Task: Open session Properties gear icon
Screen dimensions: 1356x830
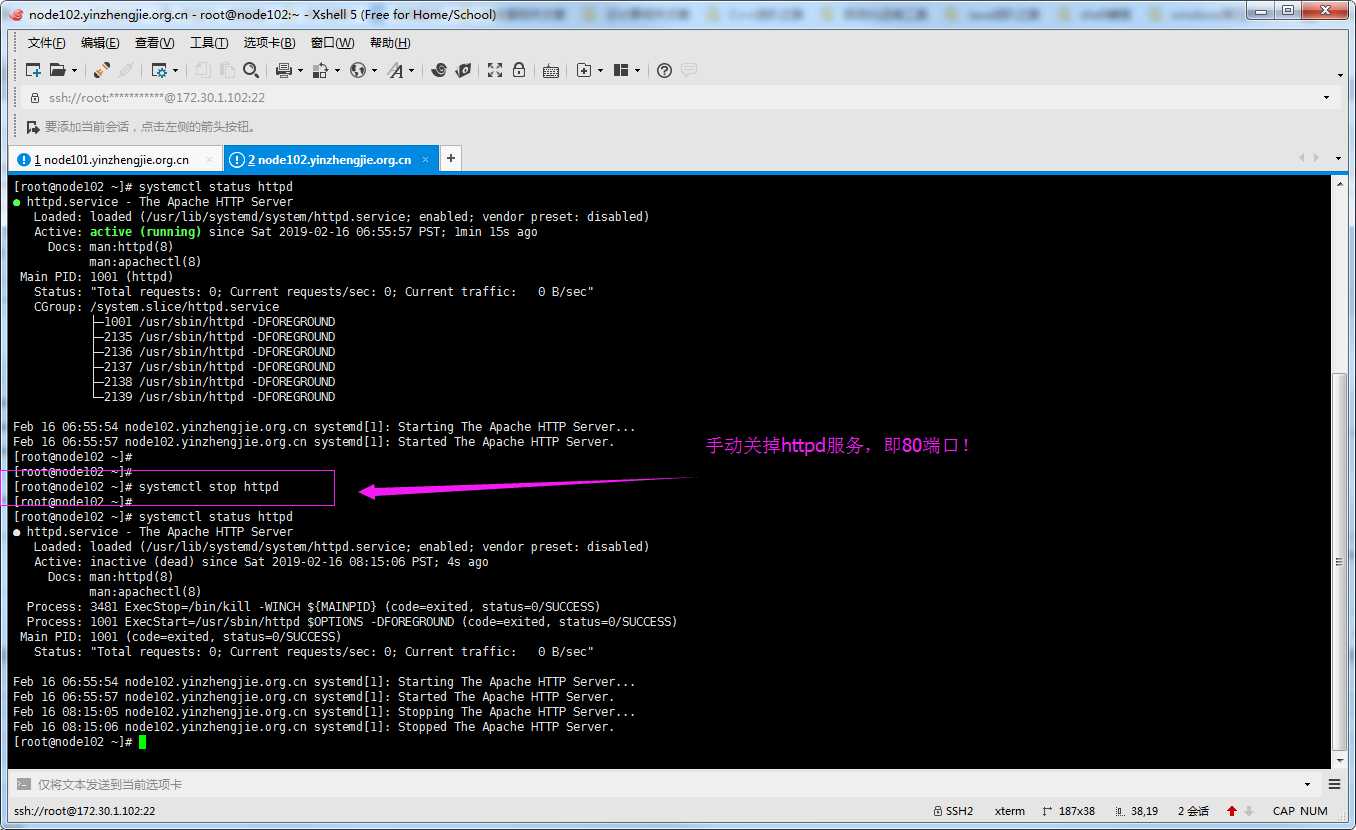Action: pos(159,70)
